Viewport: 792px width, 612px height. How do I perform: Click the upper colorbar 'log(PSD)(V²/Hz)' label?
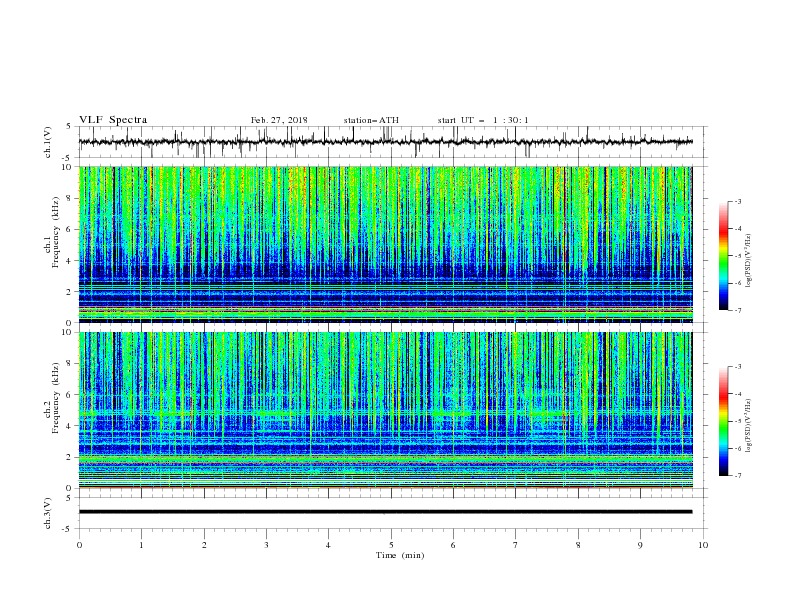(749, 261)
